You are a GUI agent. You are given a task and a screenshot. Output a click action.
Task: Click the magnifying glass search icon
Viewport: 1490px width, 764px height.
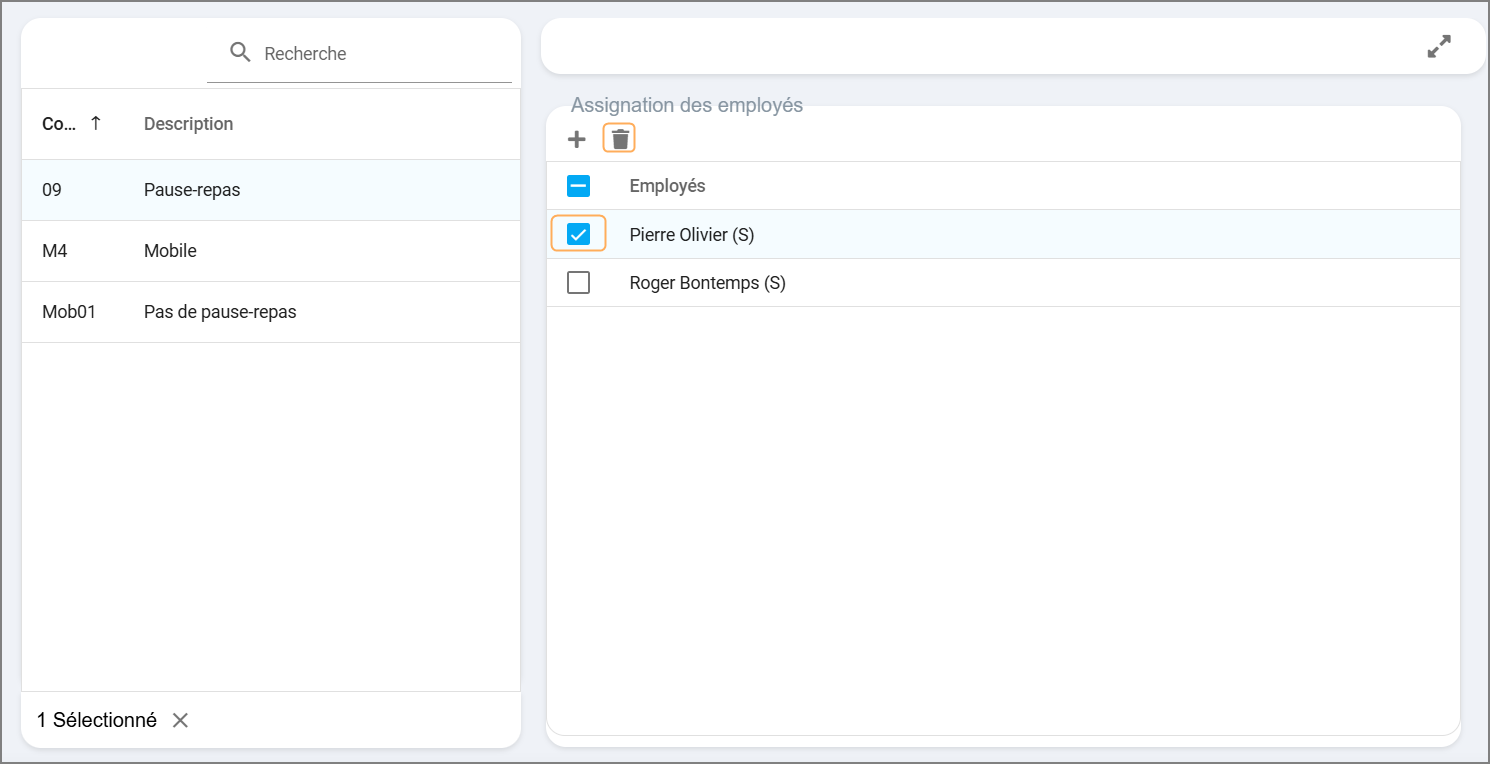point(240,53)
